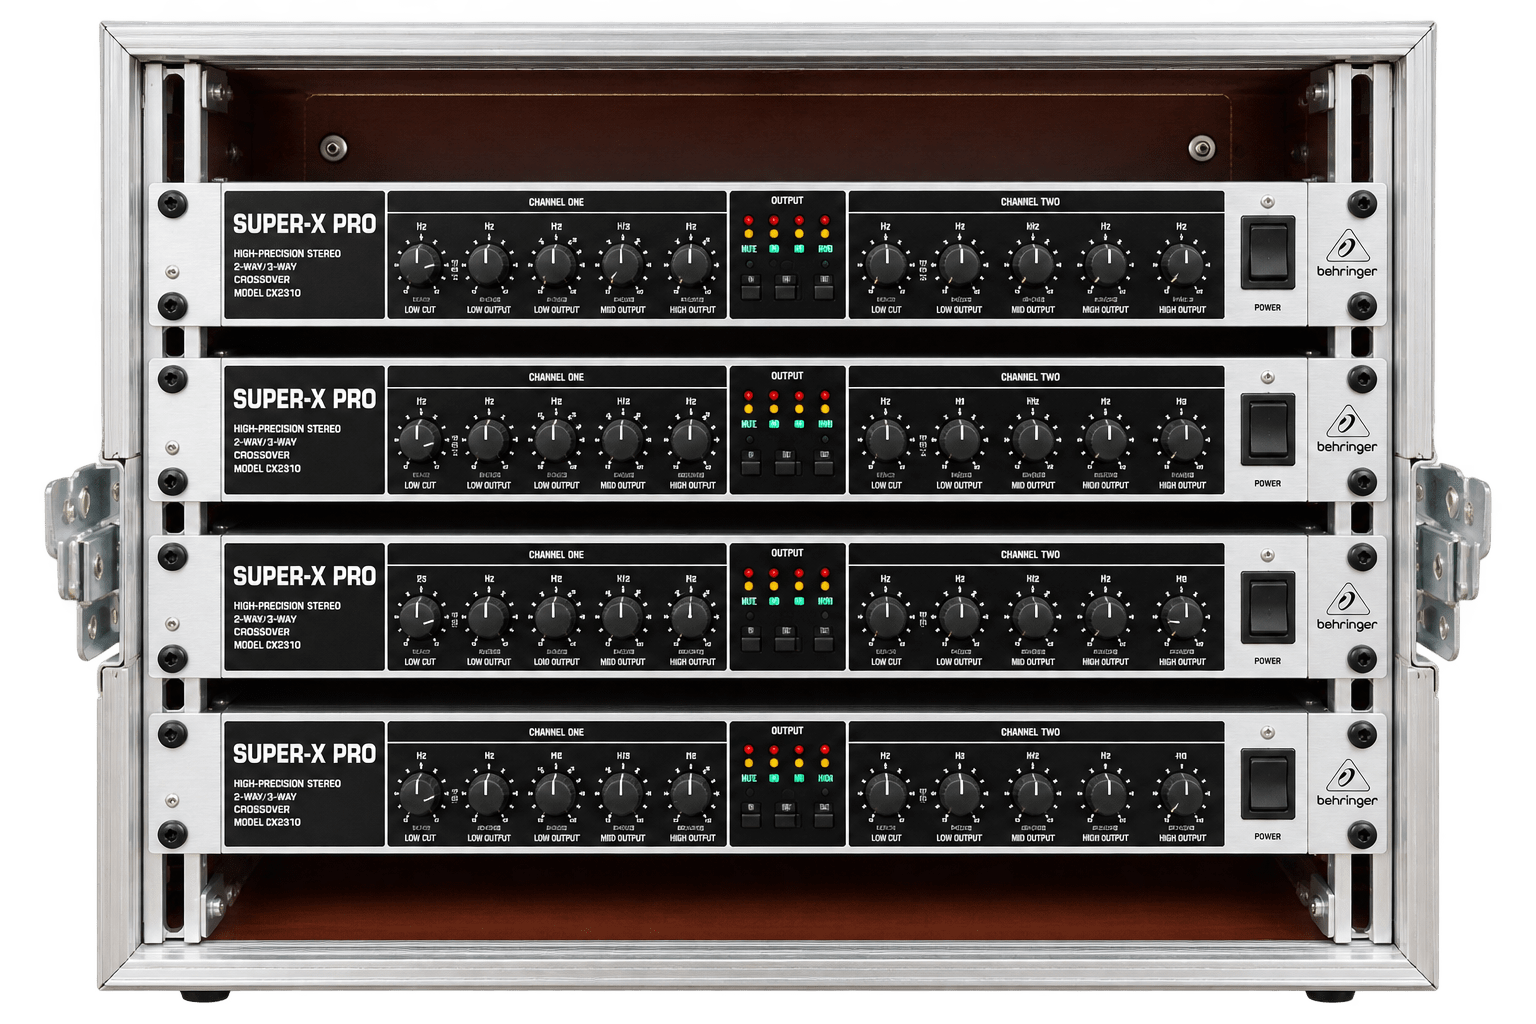Click the Behringer logo on the second unit

click(1347, 429)
